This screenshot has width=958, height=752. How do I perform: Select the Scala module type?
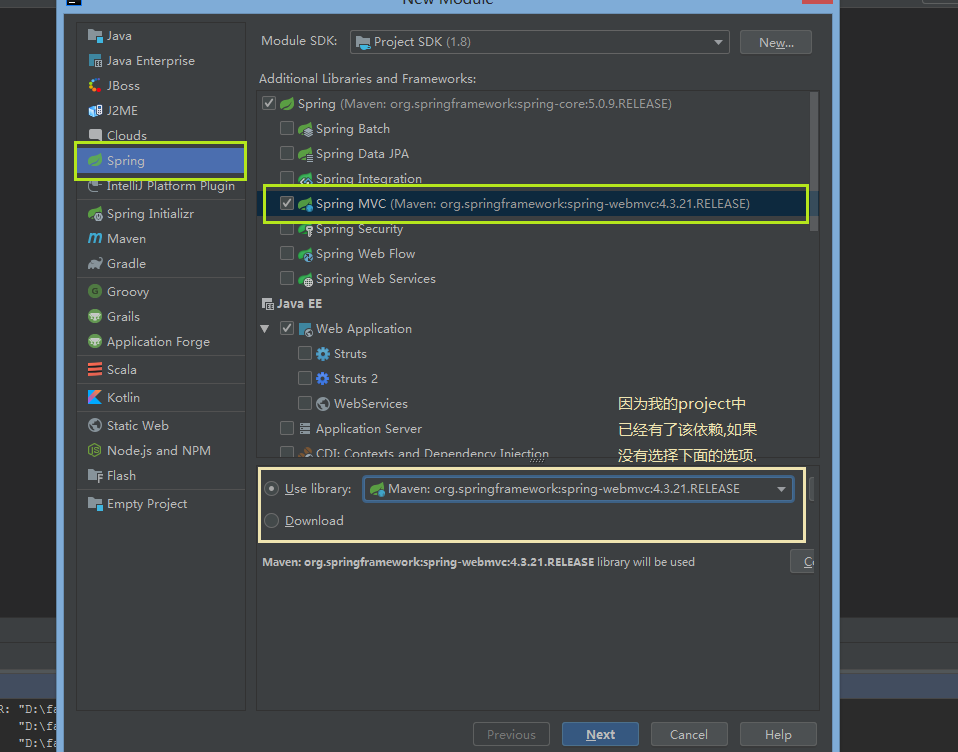pos(161,370)
